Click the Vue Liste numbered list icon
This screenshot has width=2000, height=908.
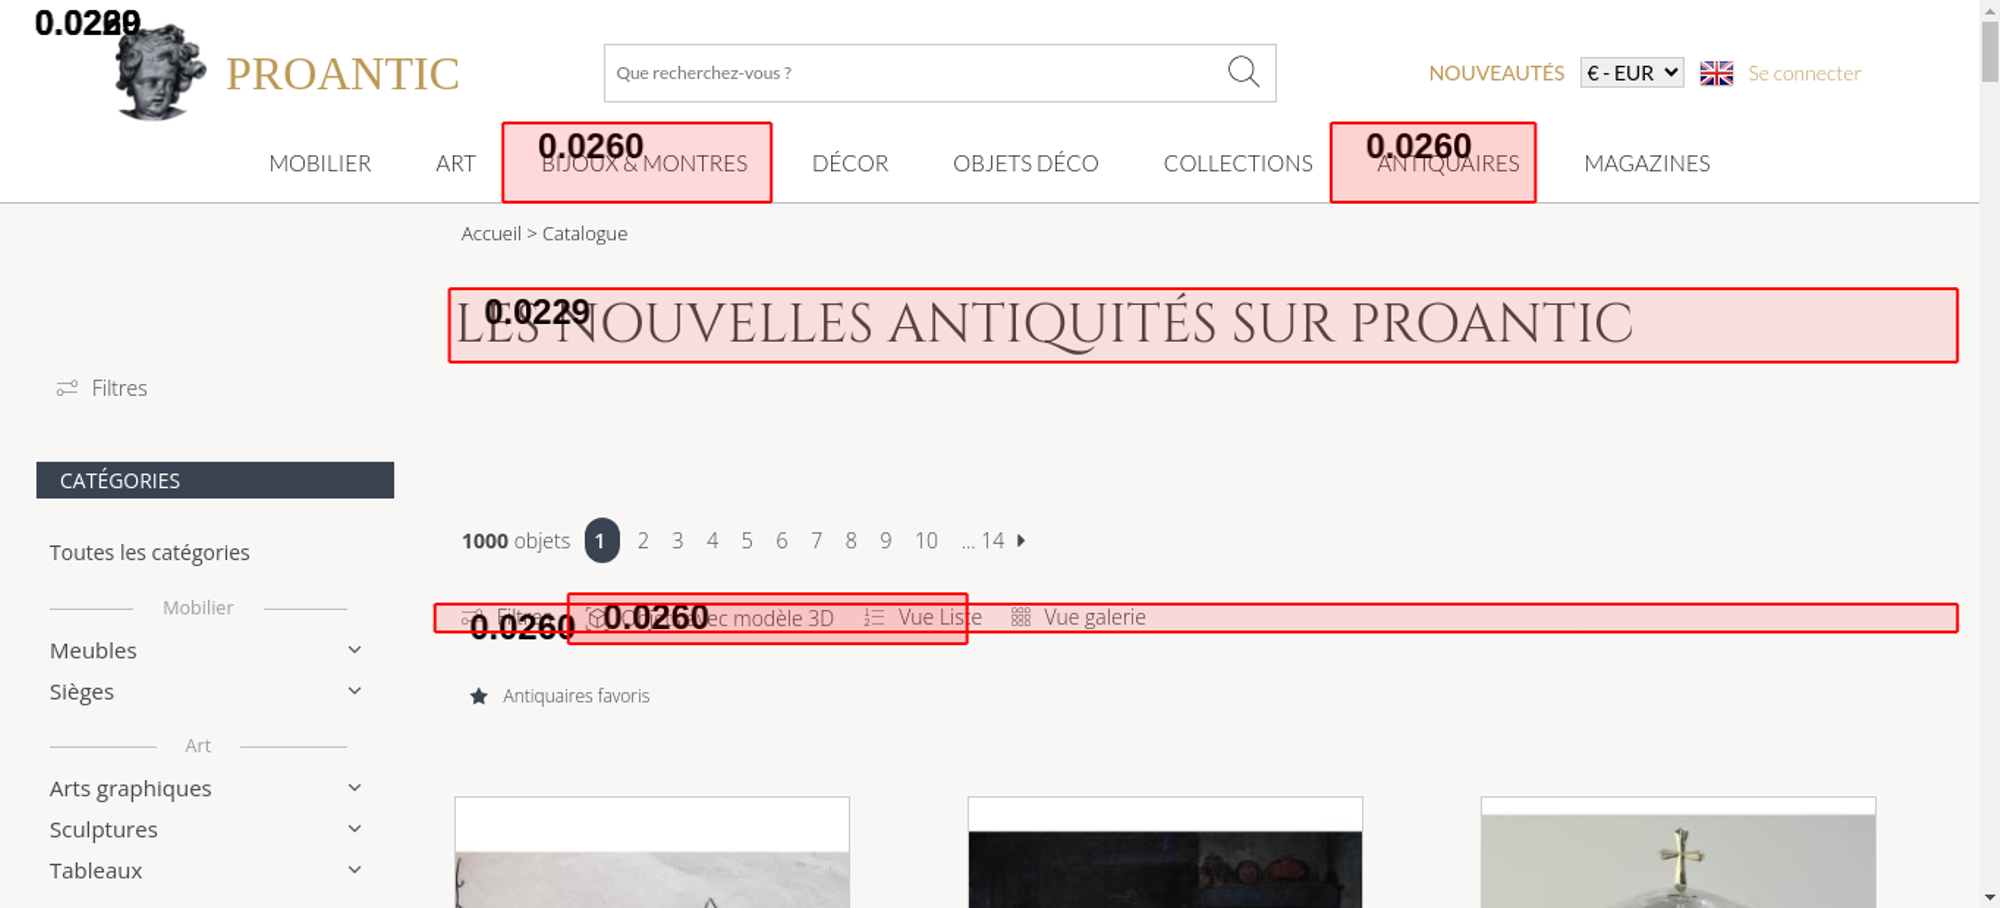click(874, 618)
